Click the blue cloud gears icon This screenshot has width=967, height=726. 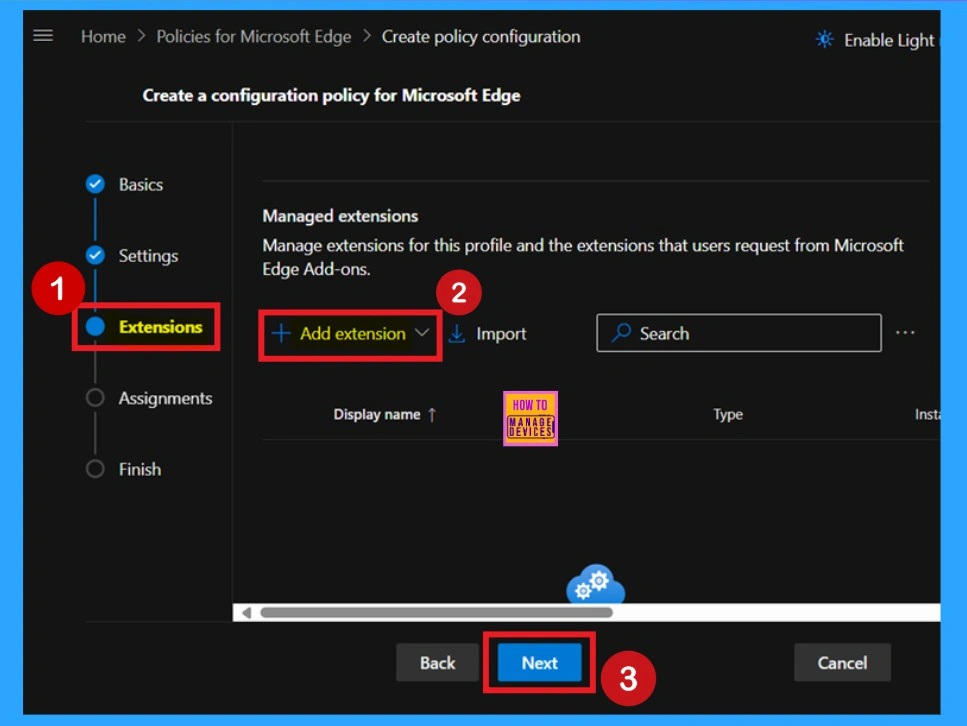[595, 584]
